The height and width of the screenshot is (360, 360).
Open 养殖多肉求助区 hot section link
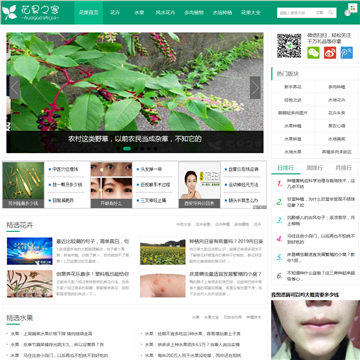(337, 152)
